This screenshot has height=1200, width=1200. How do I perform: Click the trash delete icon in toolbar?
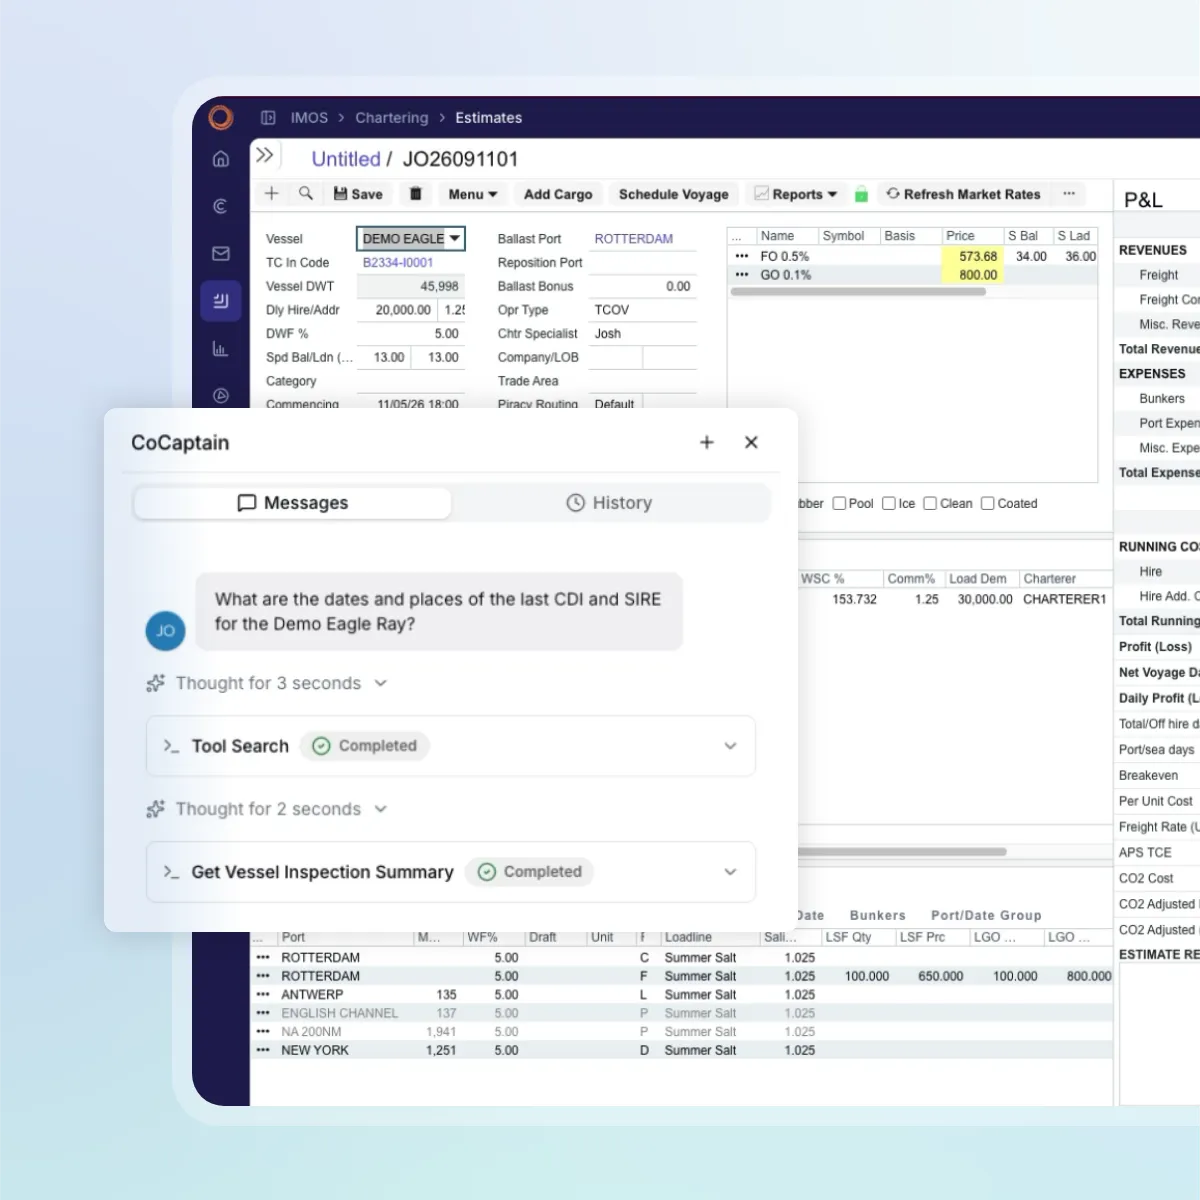(416, 194)
